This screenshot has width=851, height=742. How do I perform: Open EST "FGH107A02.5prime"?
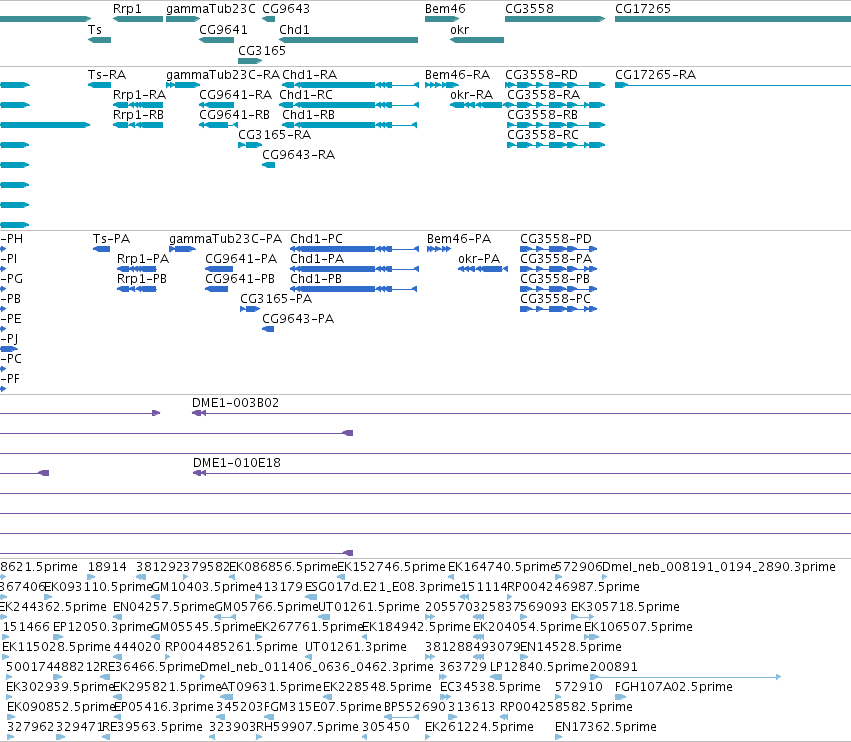click(674, 687)
